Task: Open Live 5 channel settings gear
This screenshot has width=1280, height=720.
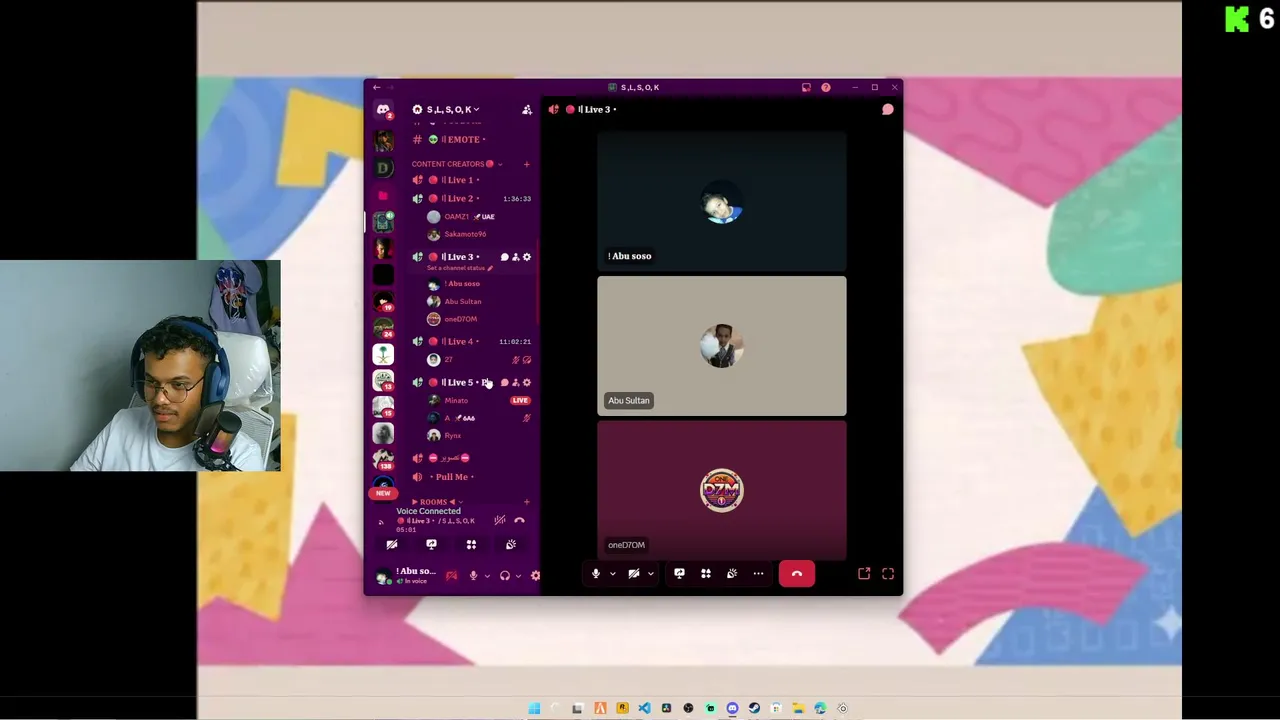Action: click(x=527, y=382)
